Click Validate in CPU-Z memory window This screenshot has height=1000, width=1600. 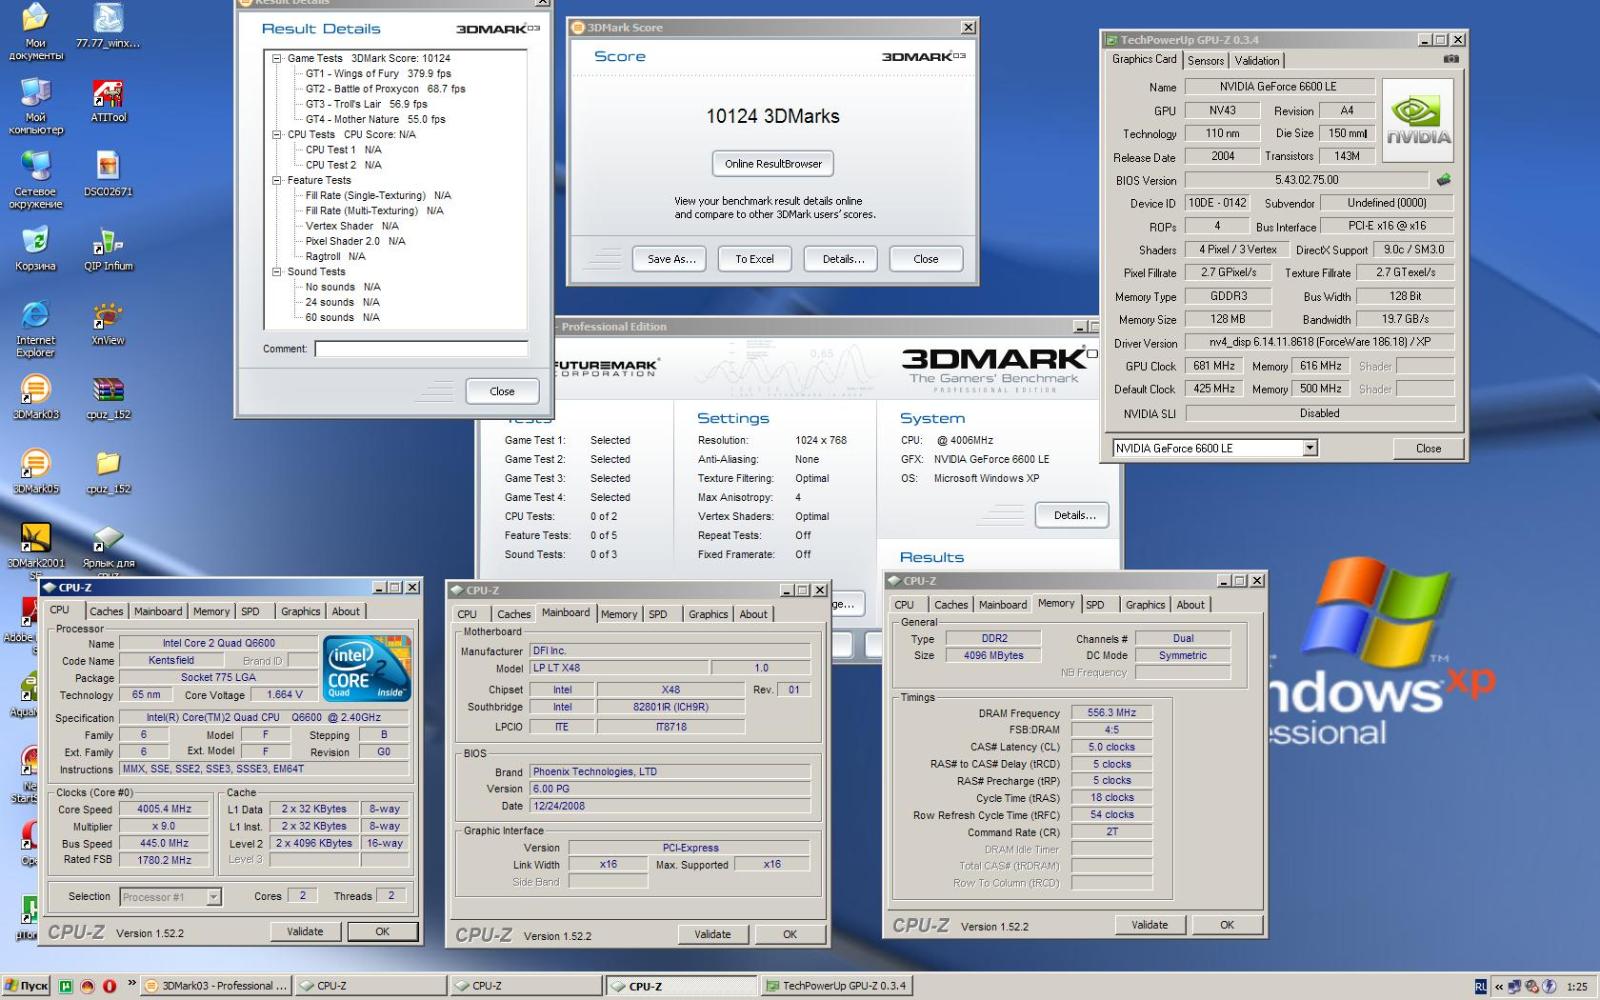(1149, 925)
